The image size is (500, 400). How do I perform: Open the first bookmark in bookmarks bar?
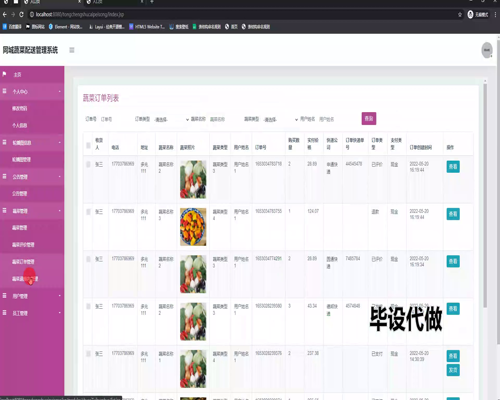pyautogui.click(x=12, y=27)
